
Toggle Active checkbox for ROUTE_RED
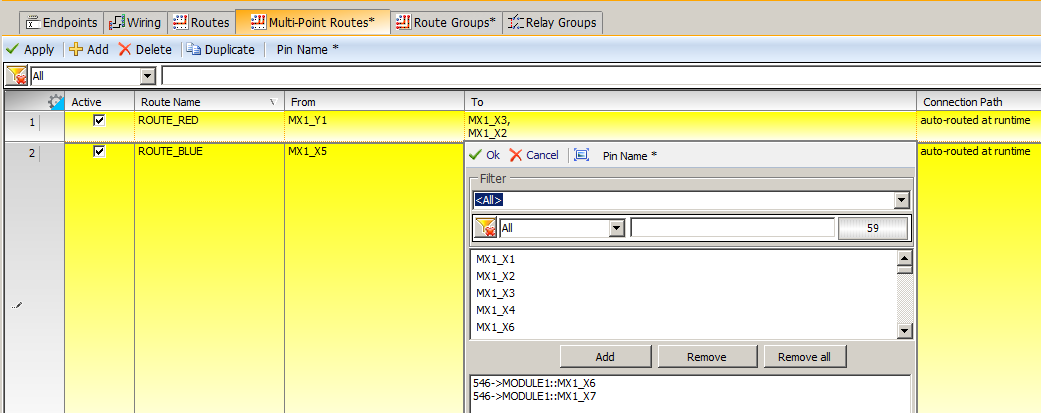coord(99,120)
